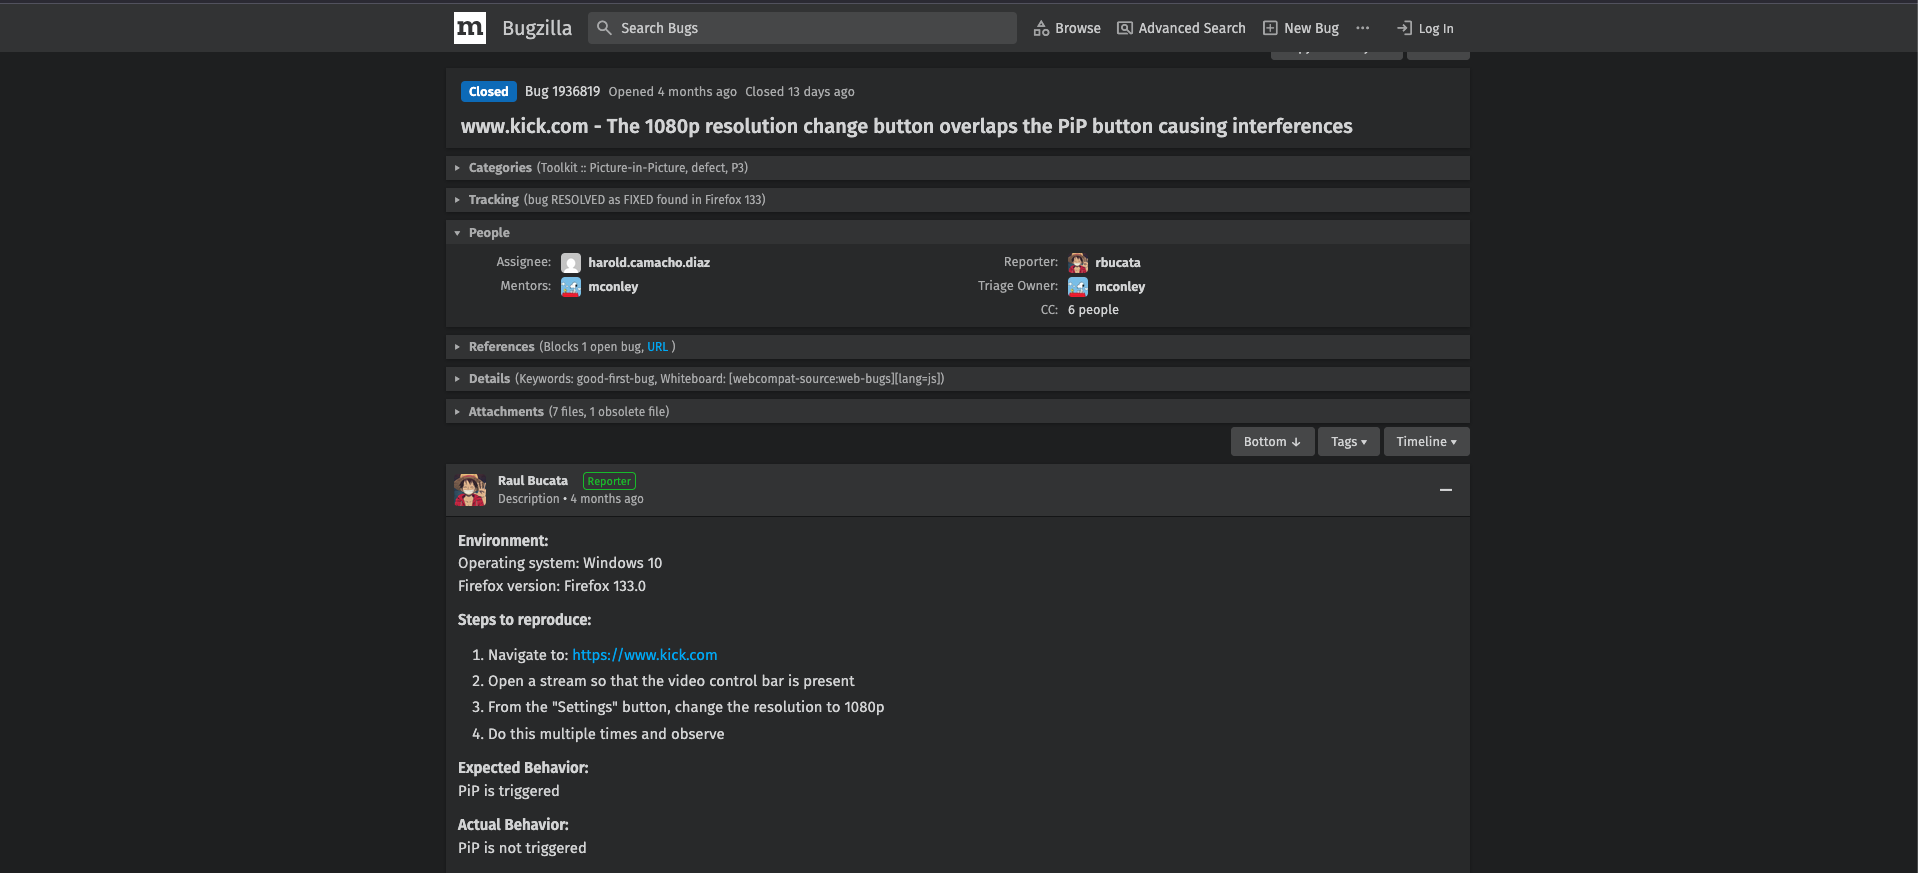Click the Reporter badge next to Raul Bucata
This screenshot has height=873, width=1918.
pos(609,481)
